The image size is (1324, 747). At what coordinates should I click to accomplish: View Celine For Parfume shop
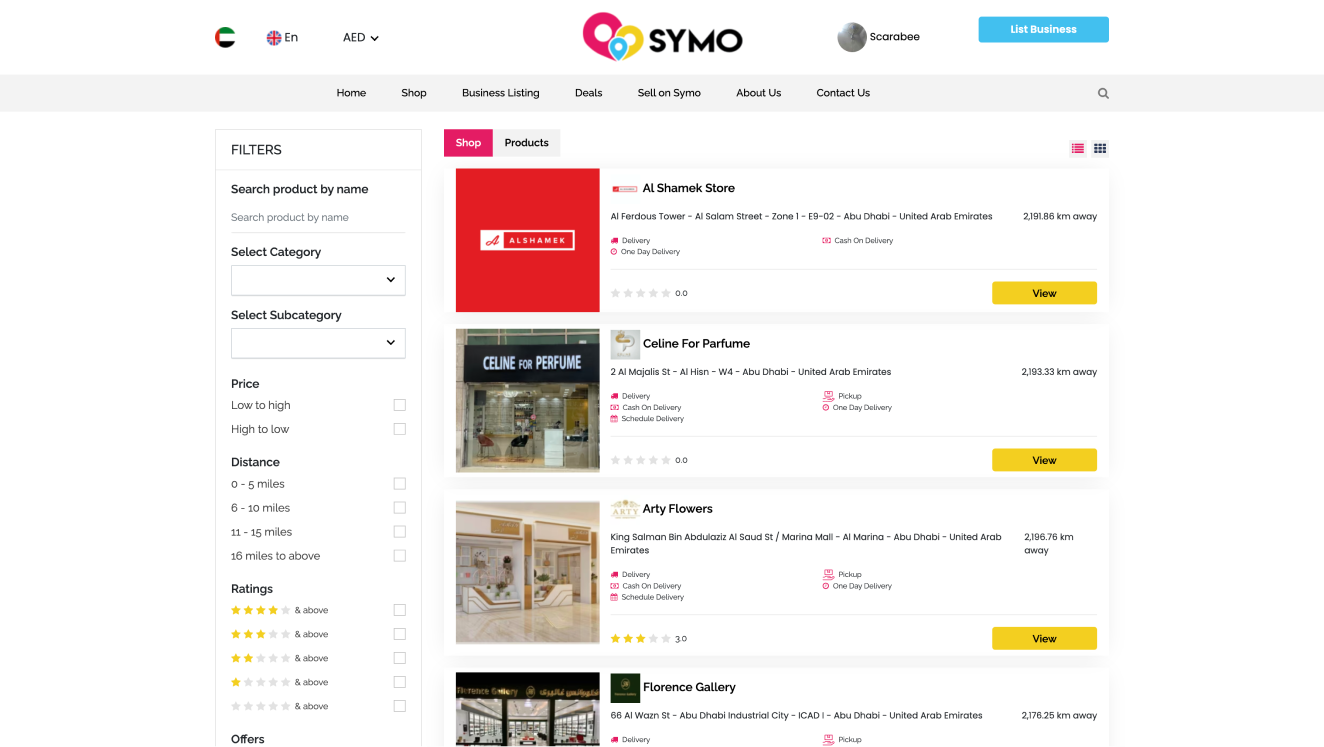(1044, 460)
